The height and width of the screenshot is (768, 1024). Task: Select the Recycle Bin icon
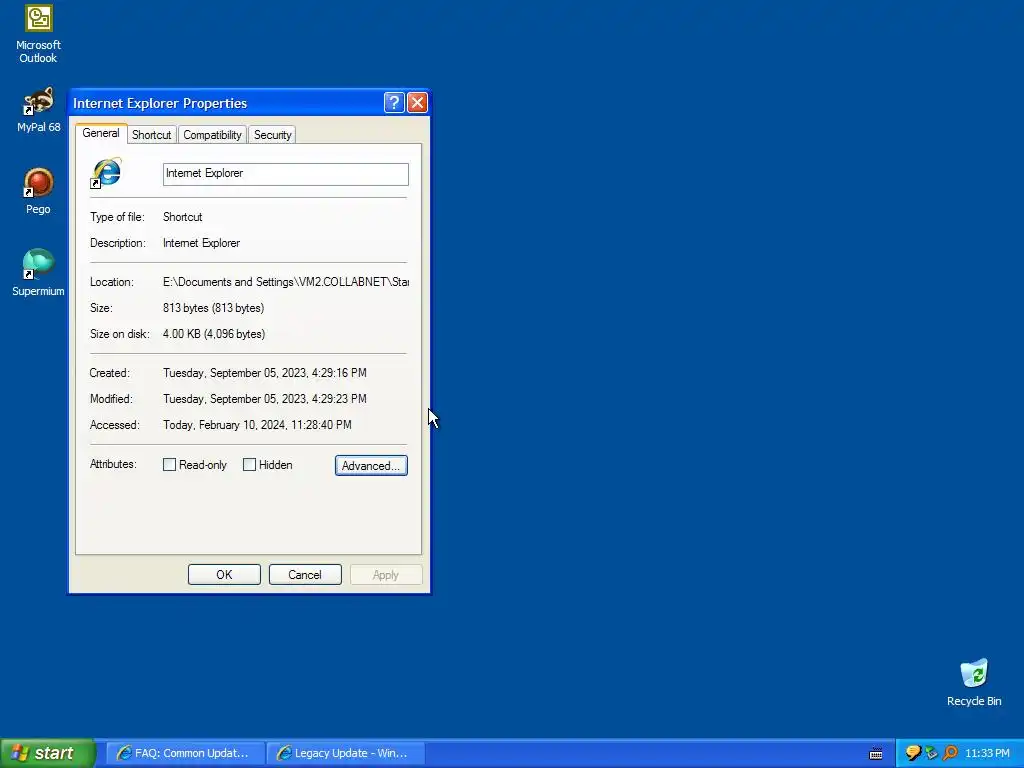[x=974, y=682]
